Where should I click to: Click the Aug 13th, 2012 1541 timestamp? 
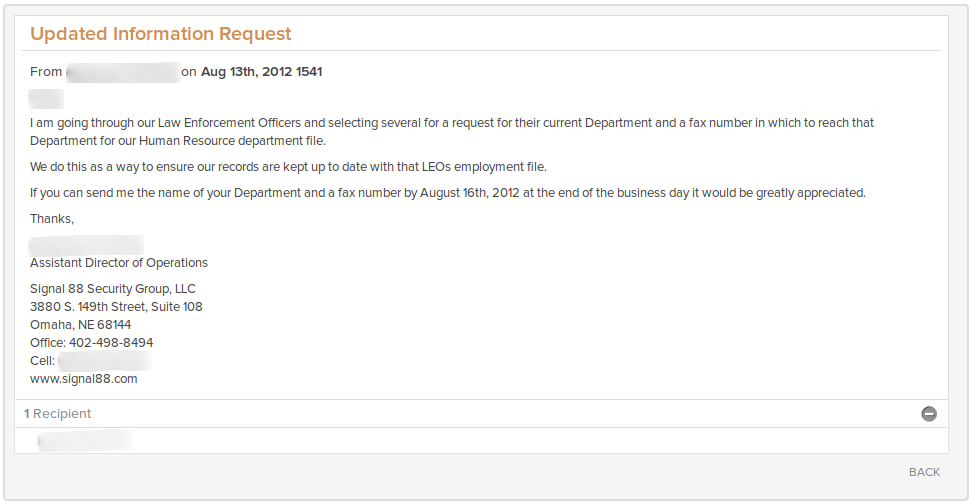(261, 72)
